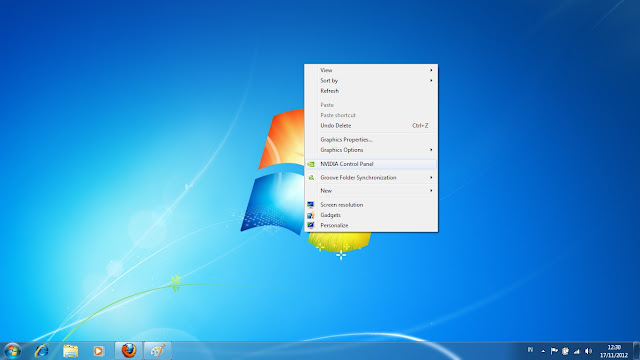The image size is (640, 360).
Task: Open the network signal tray icon
Action: pos(577,351)
